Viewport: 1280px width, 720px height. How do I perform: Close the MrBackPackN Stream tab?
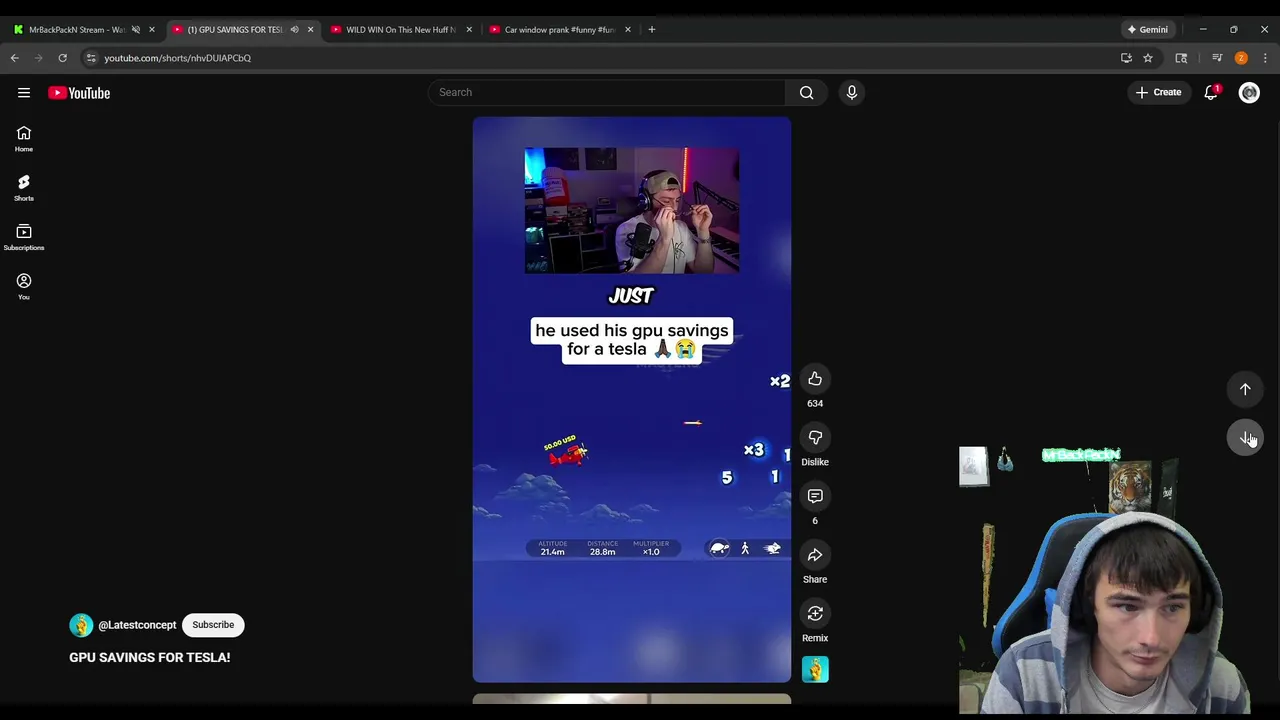[152, 30]
